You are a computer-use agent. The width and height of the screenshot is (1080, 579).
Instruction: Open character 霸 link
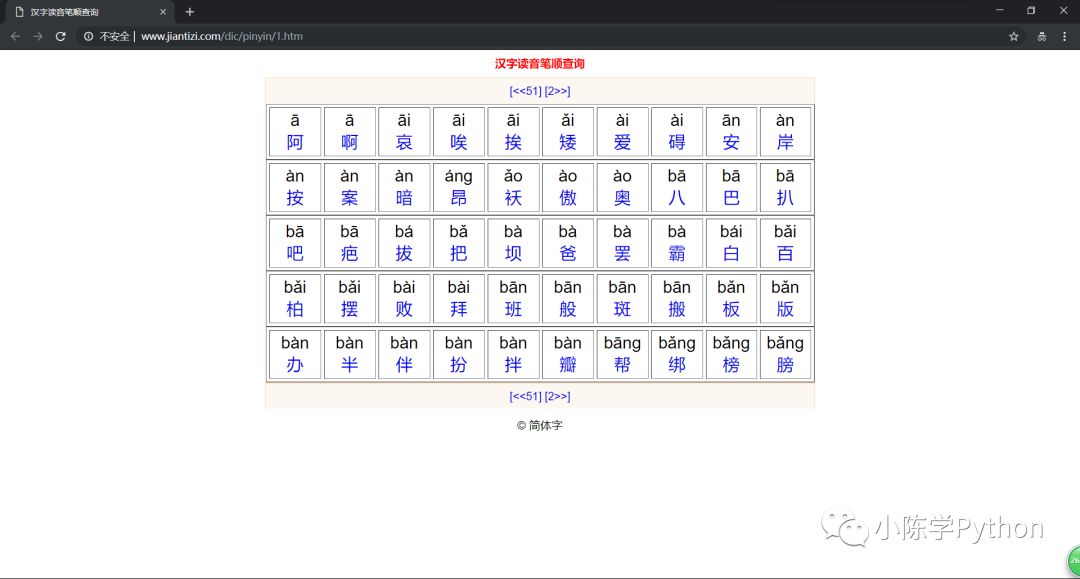[677, 254]
